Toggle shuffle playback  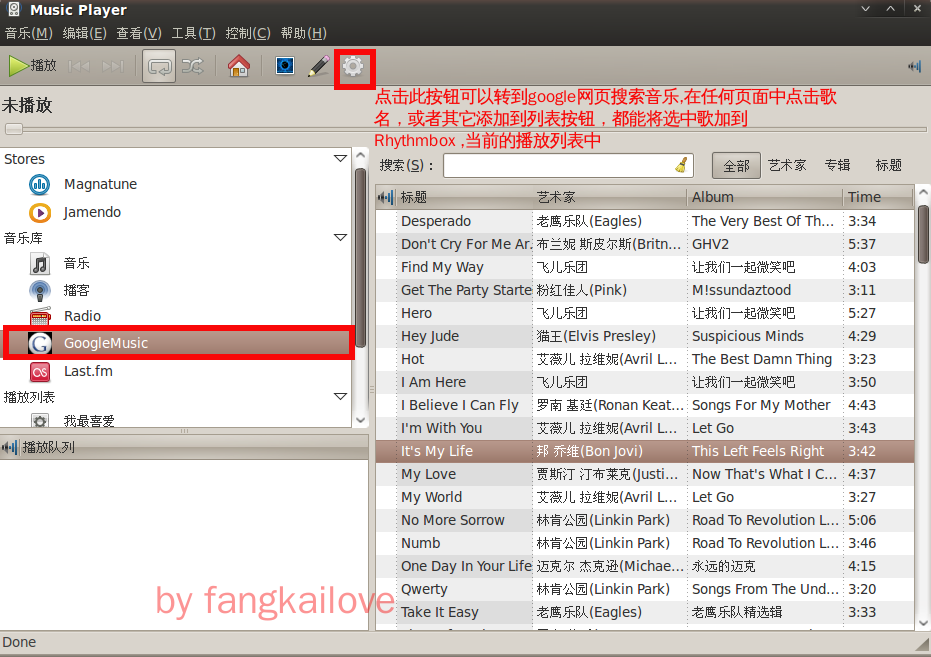pos(192,66)
